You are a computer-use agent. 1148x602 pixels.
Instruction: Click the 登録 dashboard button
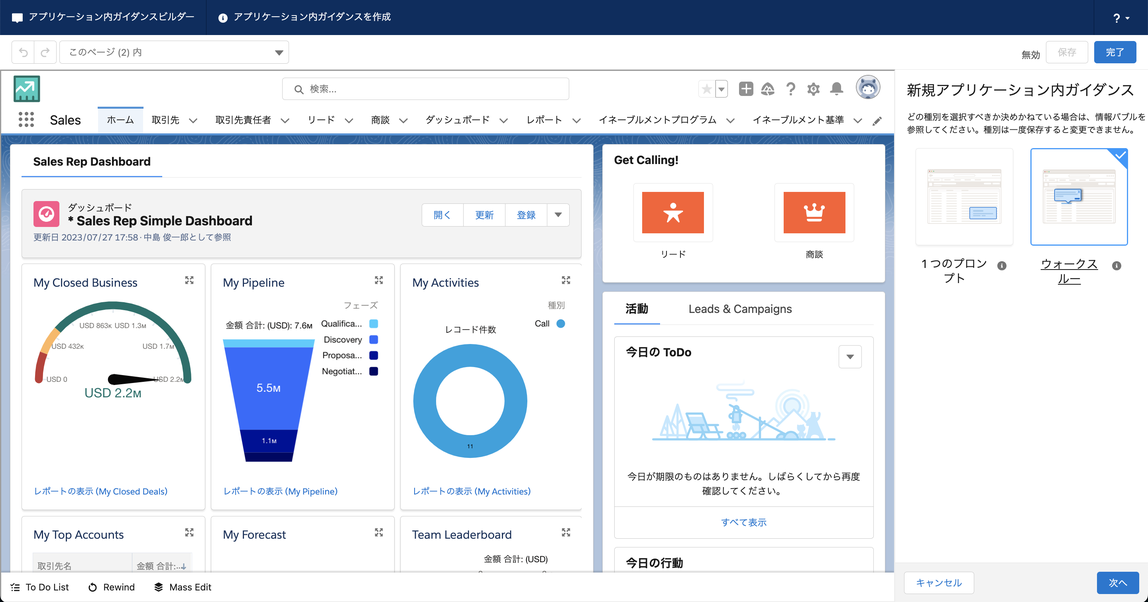[526, 215]
